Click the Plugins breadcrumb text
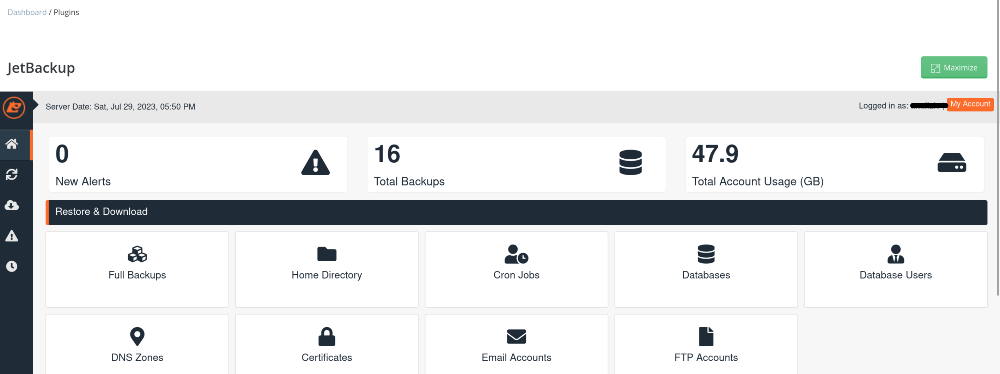 pos(66,12)
